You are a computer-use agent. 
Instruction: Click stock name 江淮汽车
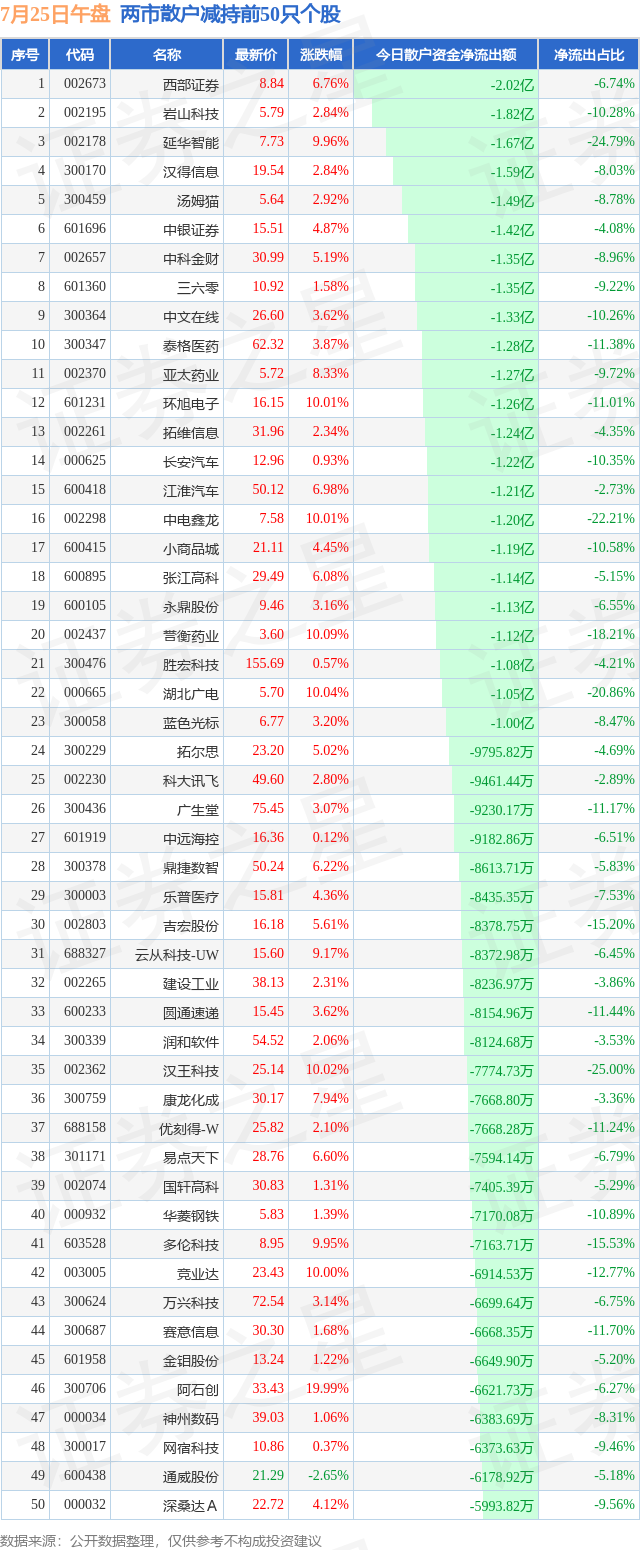tap(191, 490)
